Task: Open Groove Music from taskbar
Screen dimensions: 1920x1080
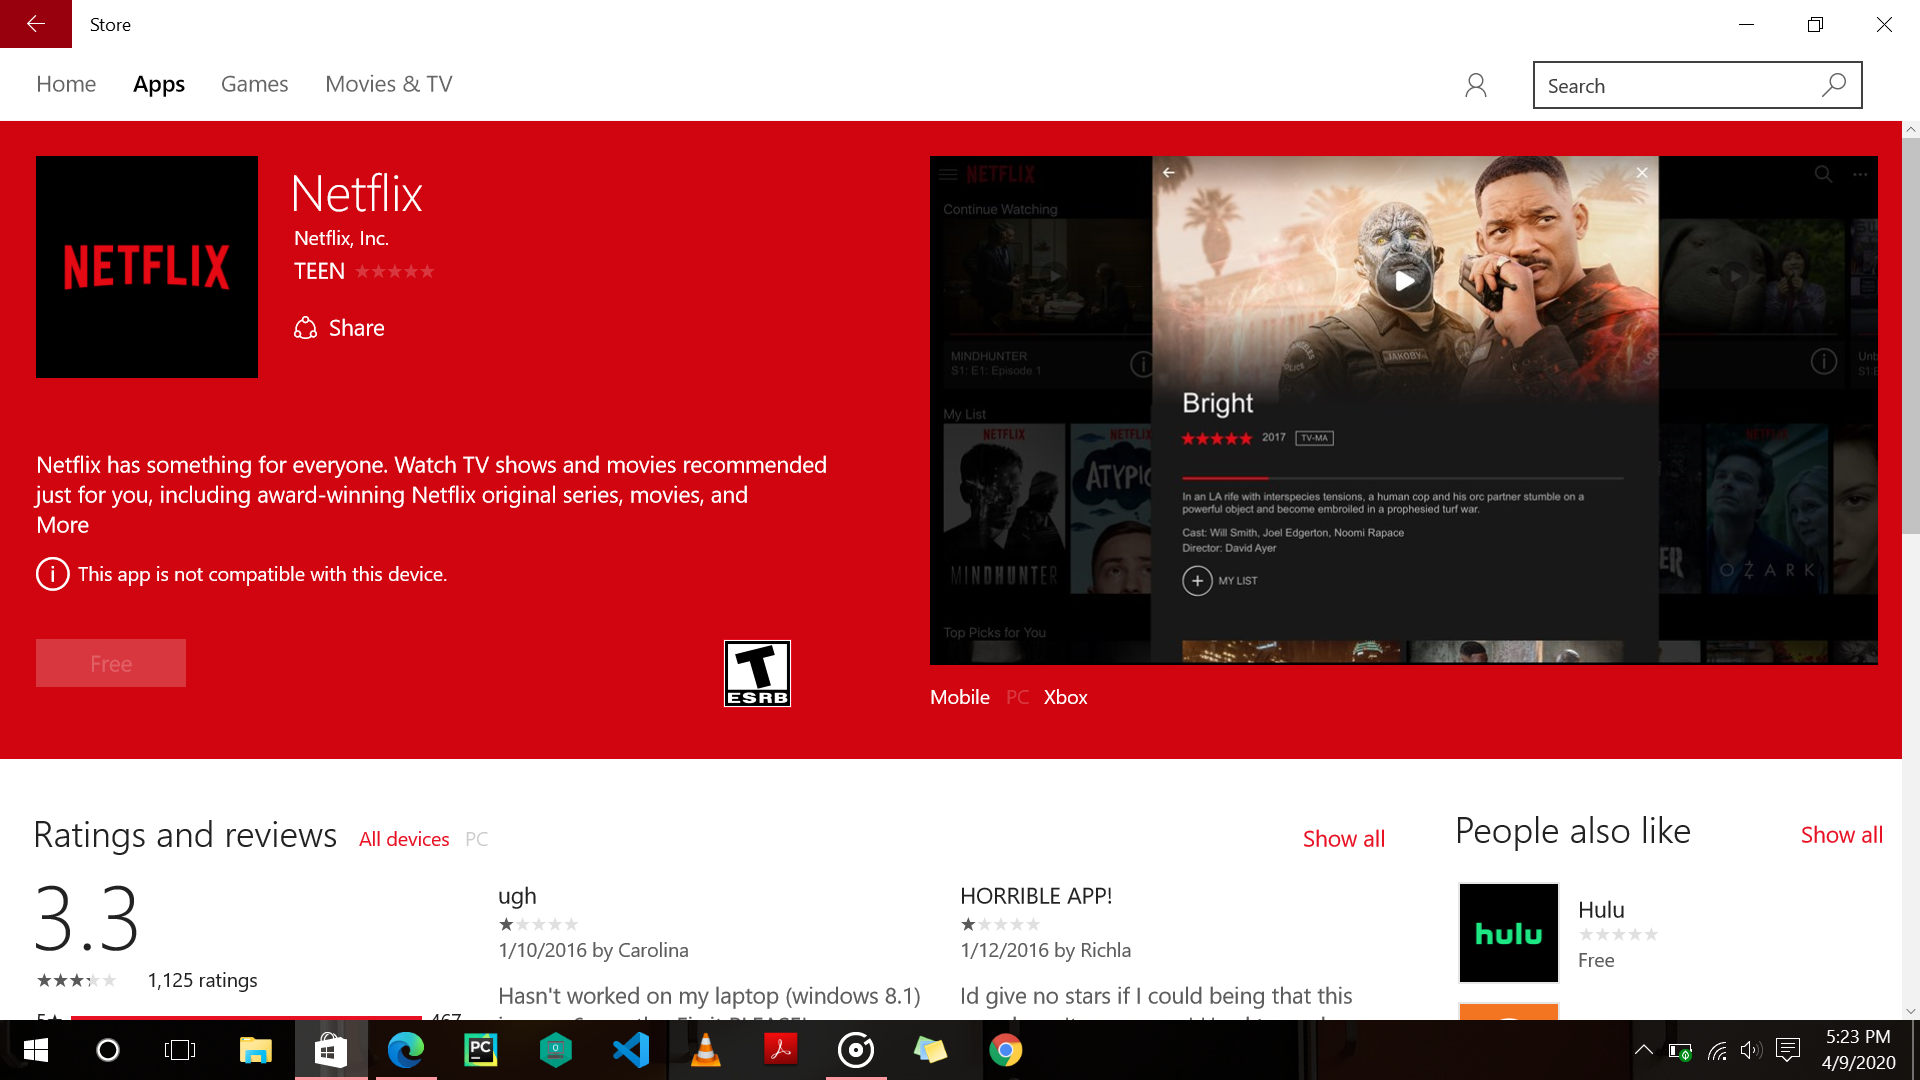Action: [856, 1050]
